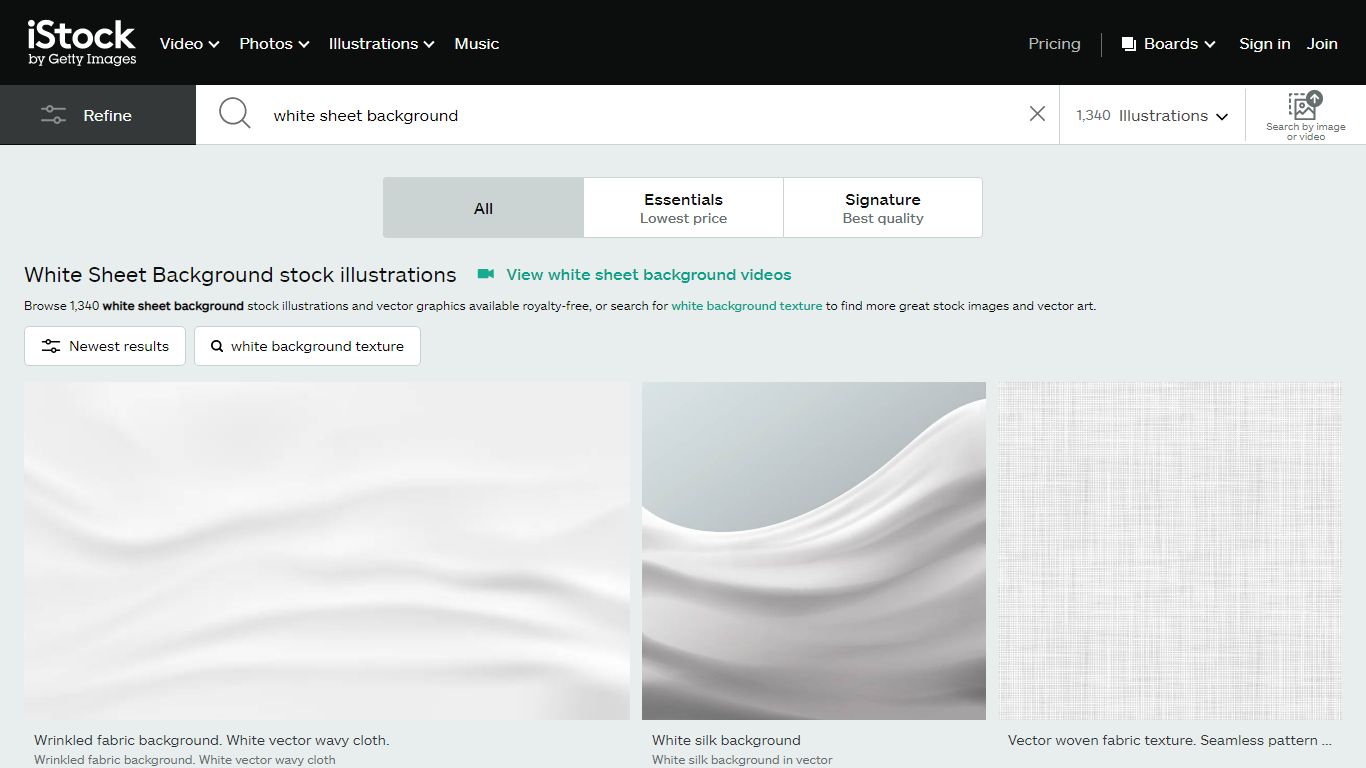
Task: Open the Photos dropdown menu
Action: coord(274,44)
